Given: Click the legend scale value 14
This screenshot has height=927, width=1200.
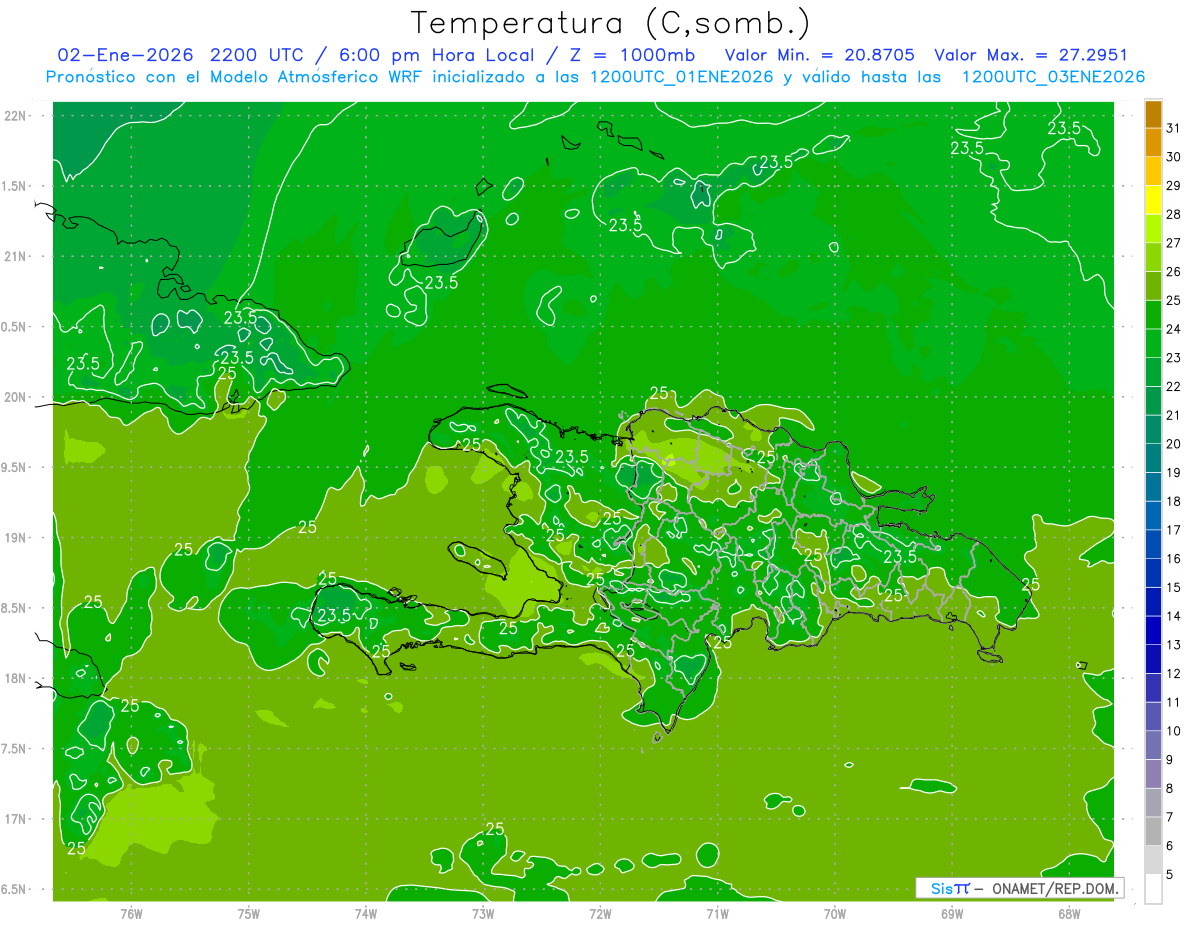Looking at the screenshot, I should point(1174,616).
